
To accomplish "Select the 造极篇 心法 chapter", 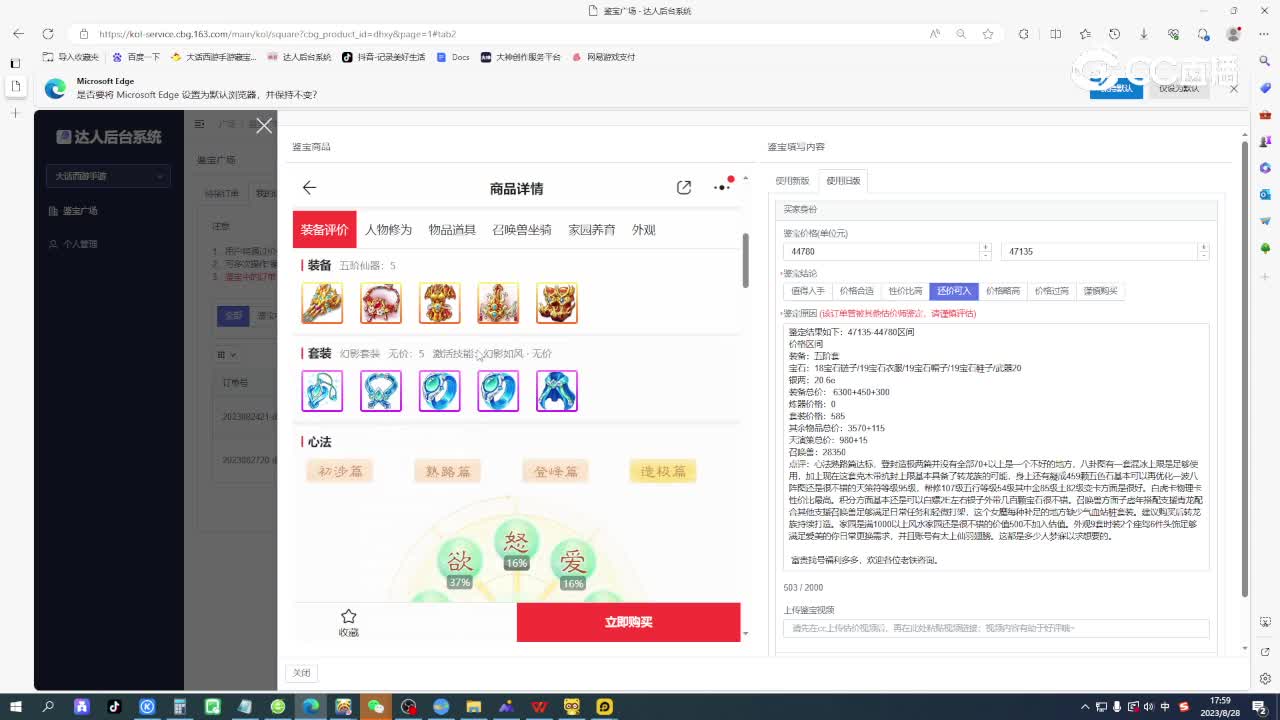I will tap(663, 471).
